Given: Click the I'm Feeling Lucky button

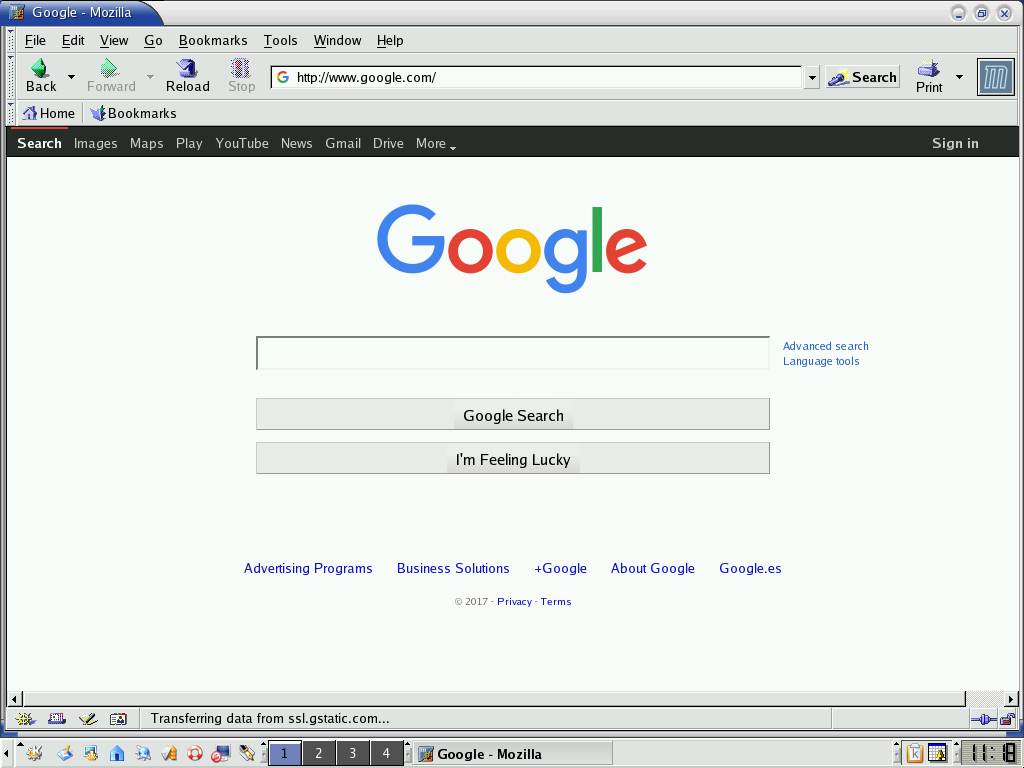Looking at the screenshot, I should point(513,458).
